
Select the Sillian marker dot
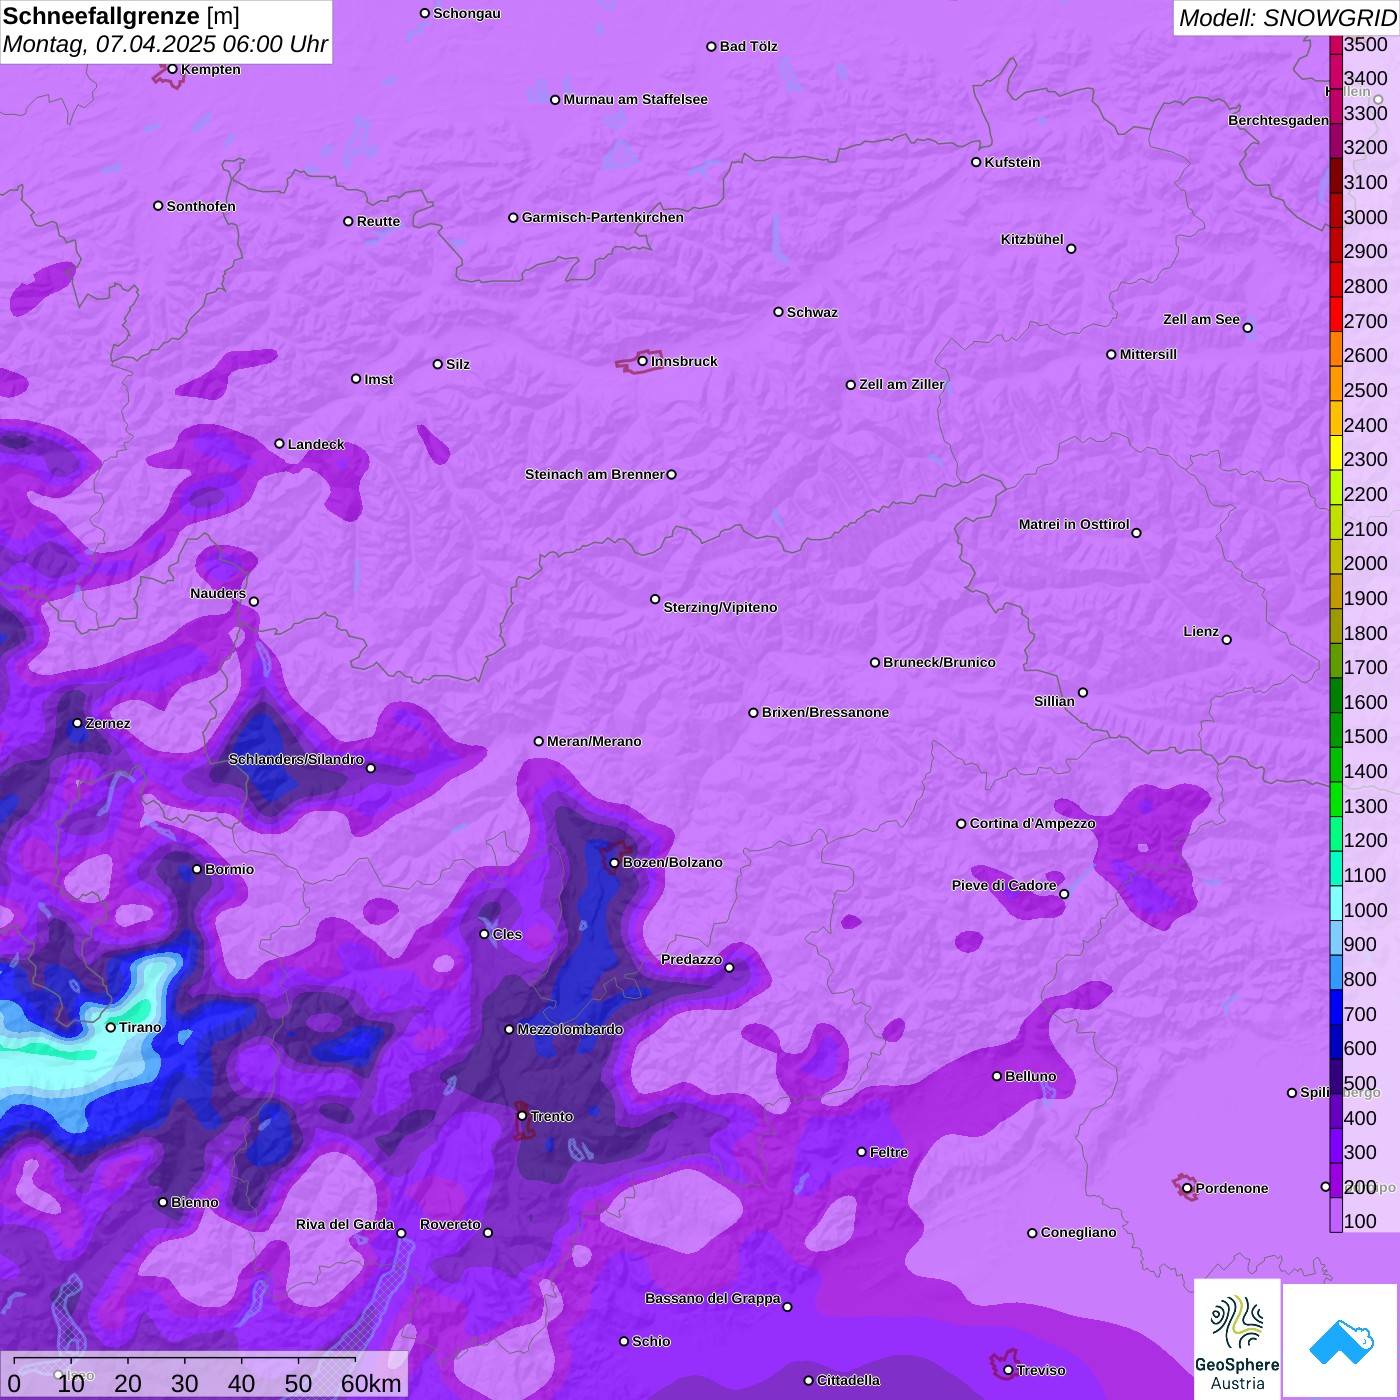1083,692
